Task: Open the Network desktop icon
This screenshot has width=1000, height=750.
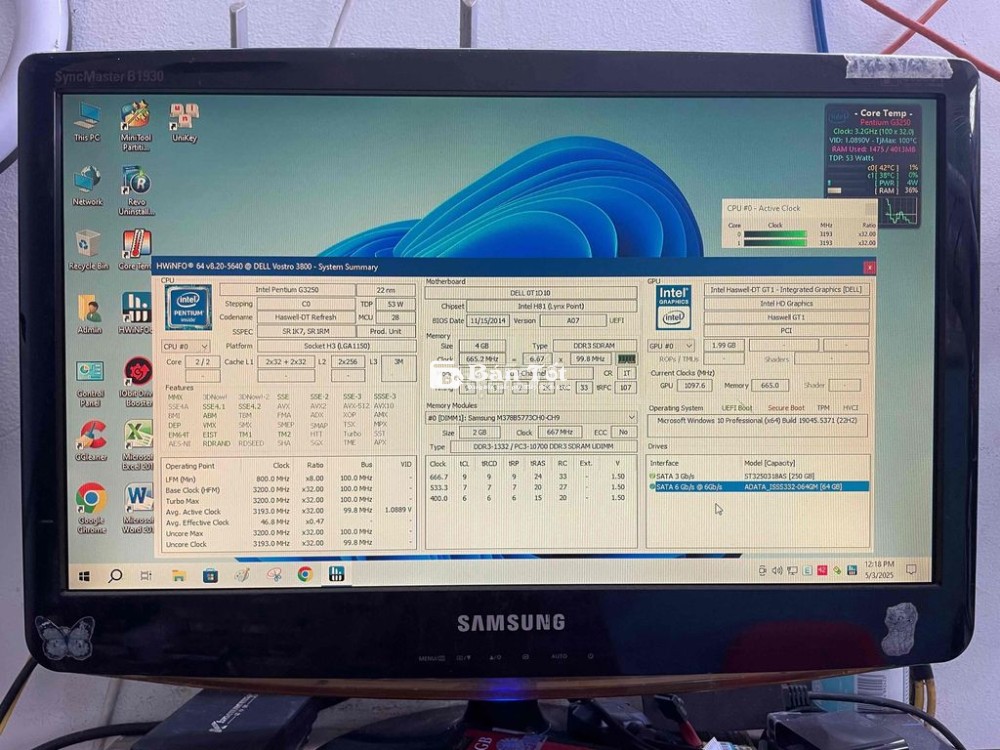Action: (x=87, y=186)
